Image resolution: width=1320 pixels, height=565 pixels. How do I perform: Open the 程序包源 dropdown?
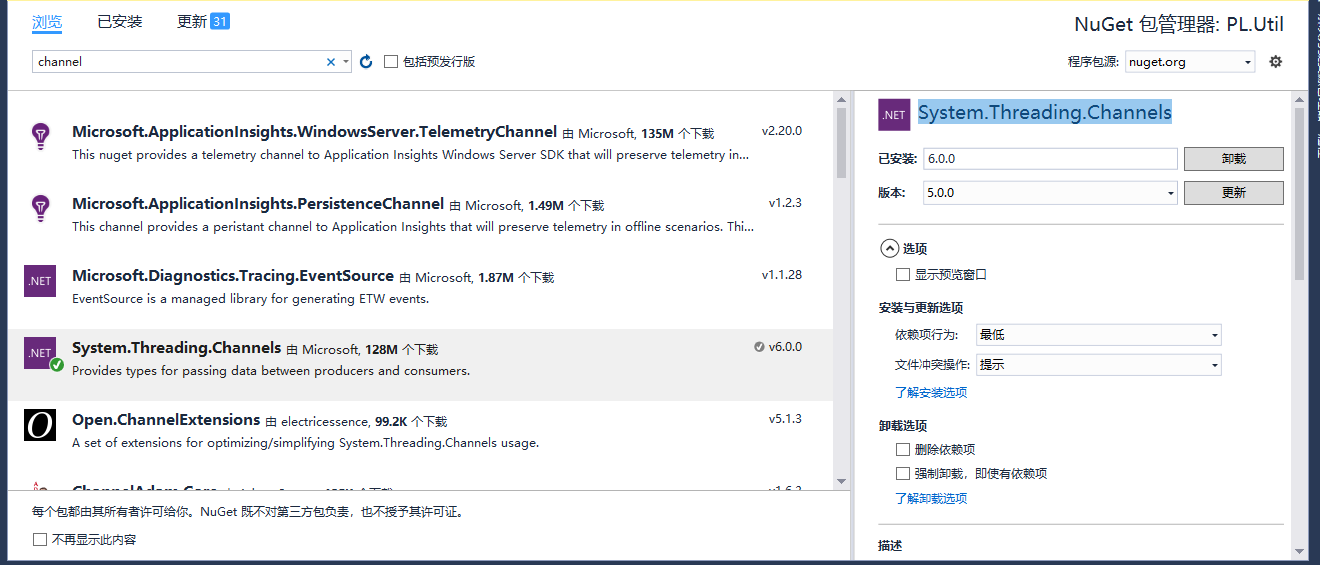[1190, 62]
